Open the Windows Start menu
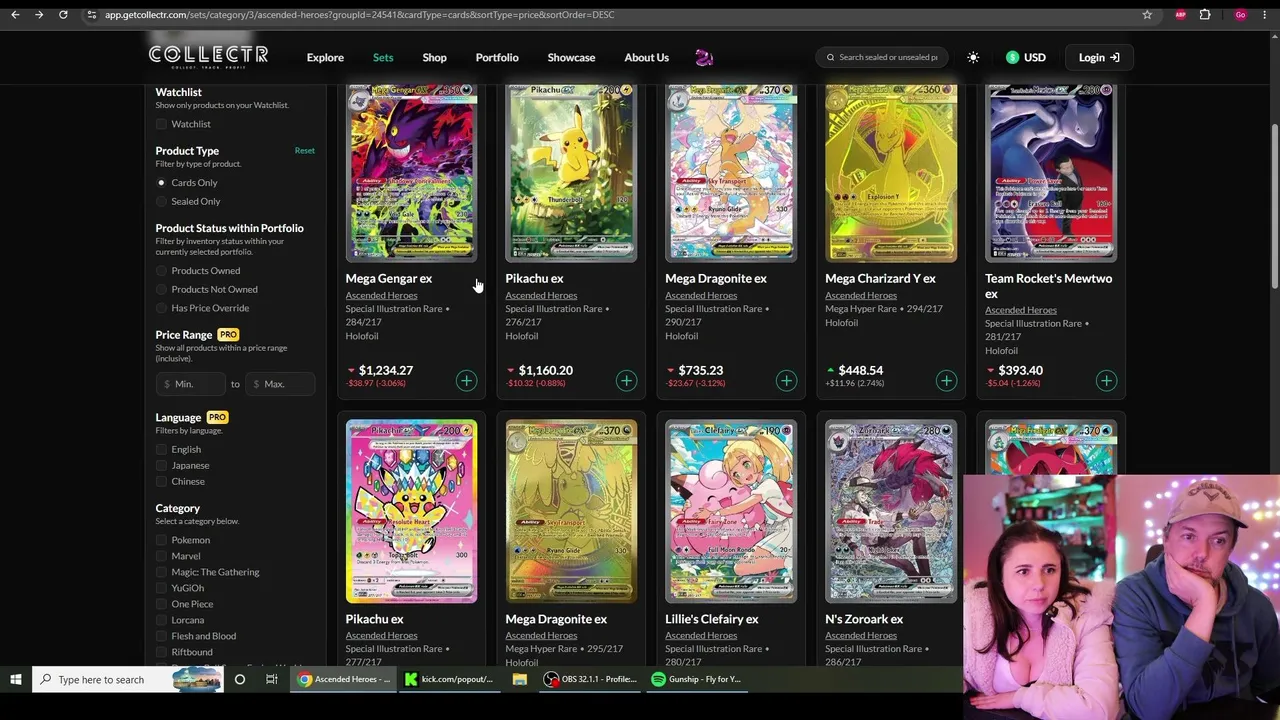 pyautogui.click(x=16, y=680)
